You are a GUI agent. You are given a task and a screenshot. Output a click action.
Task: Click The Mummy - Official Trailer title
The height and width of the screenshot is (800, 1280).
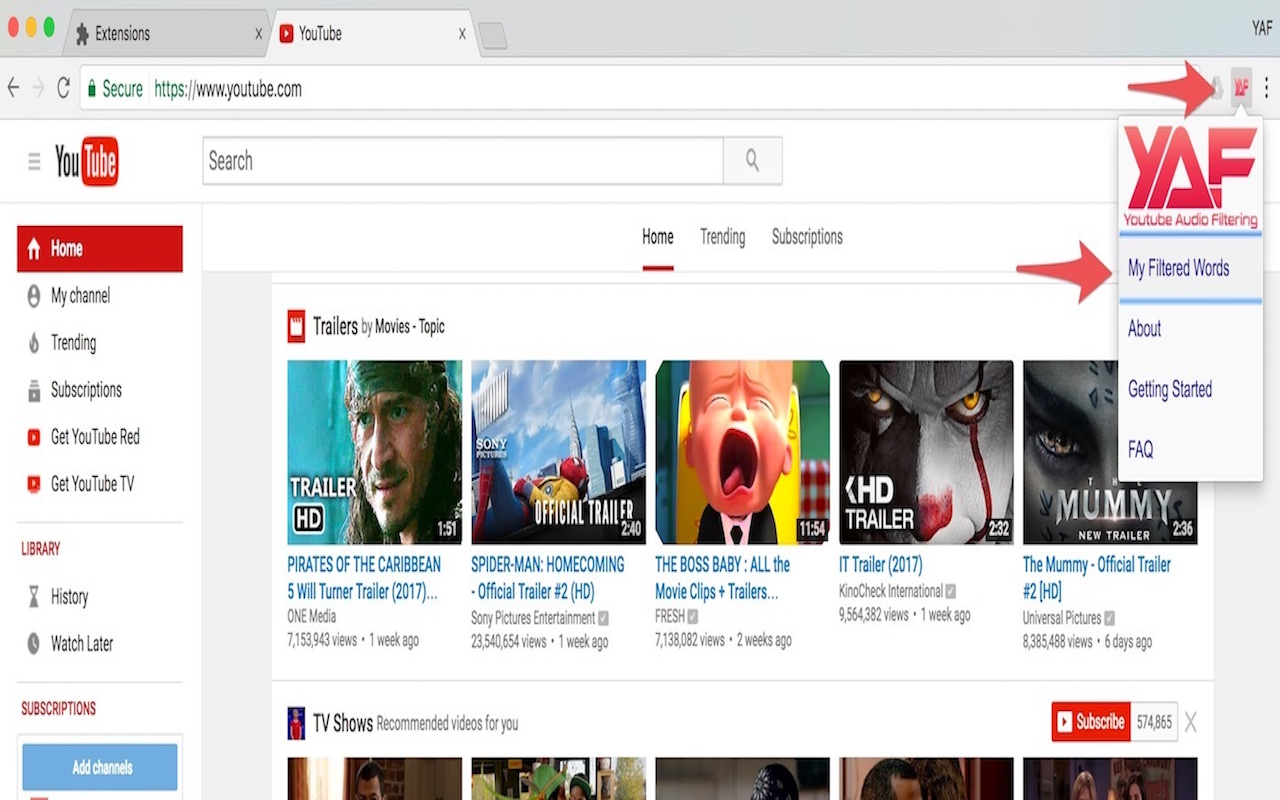click(1097, 578)
